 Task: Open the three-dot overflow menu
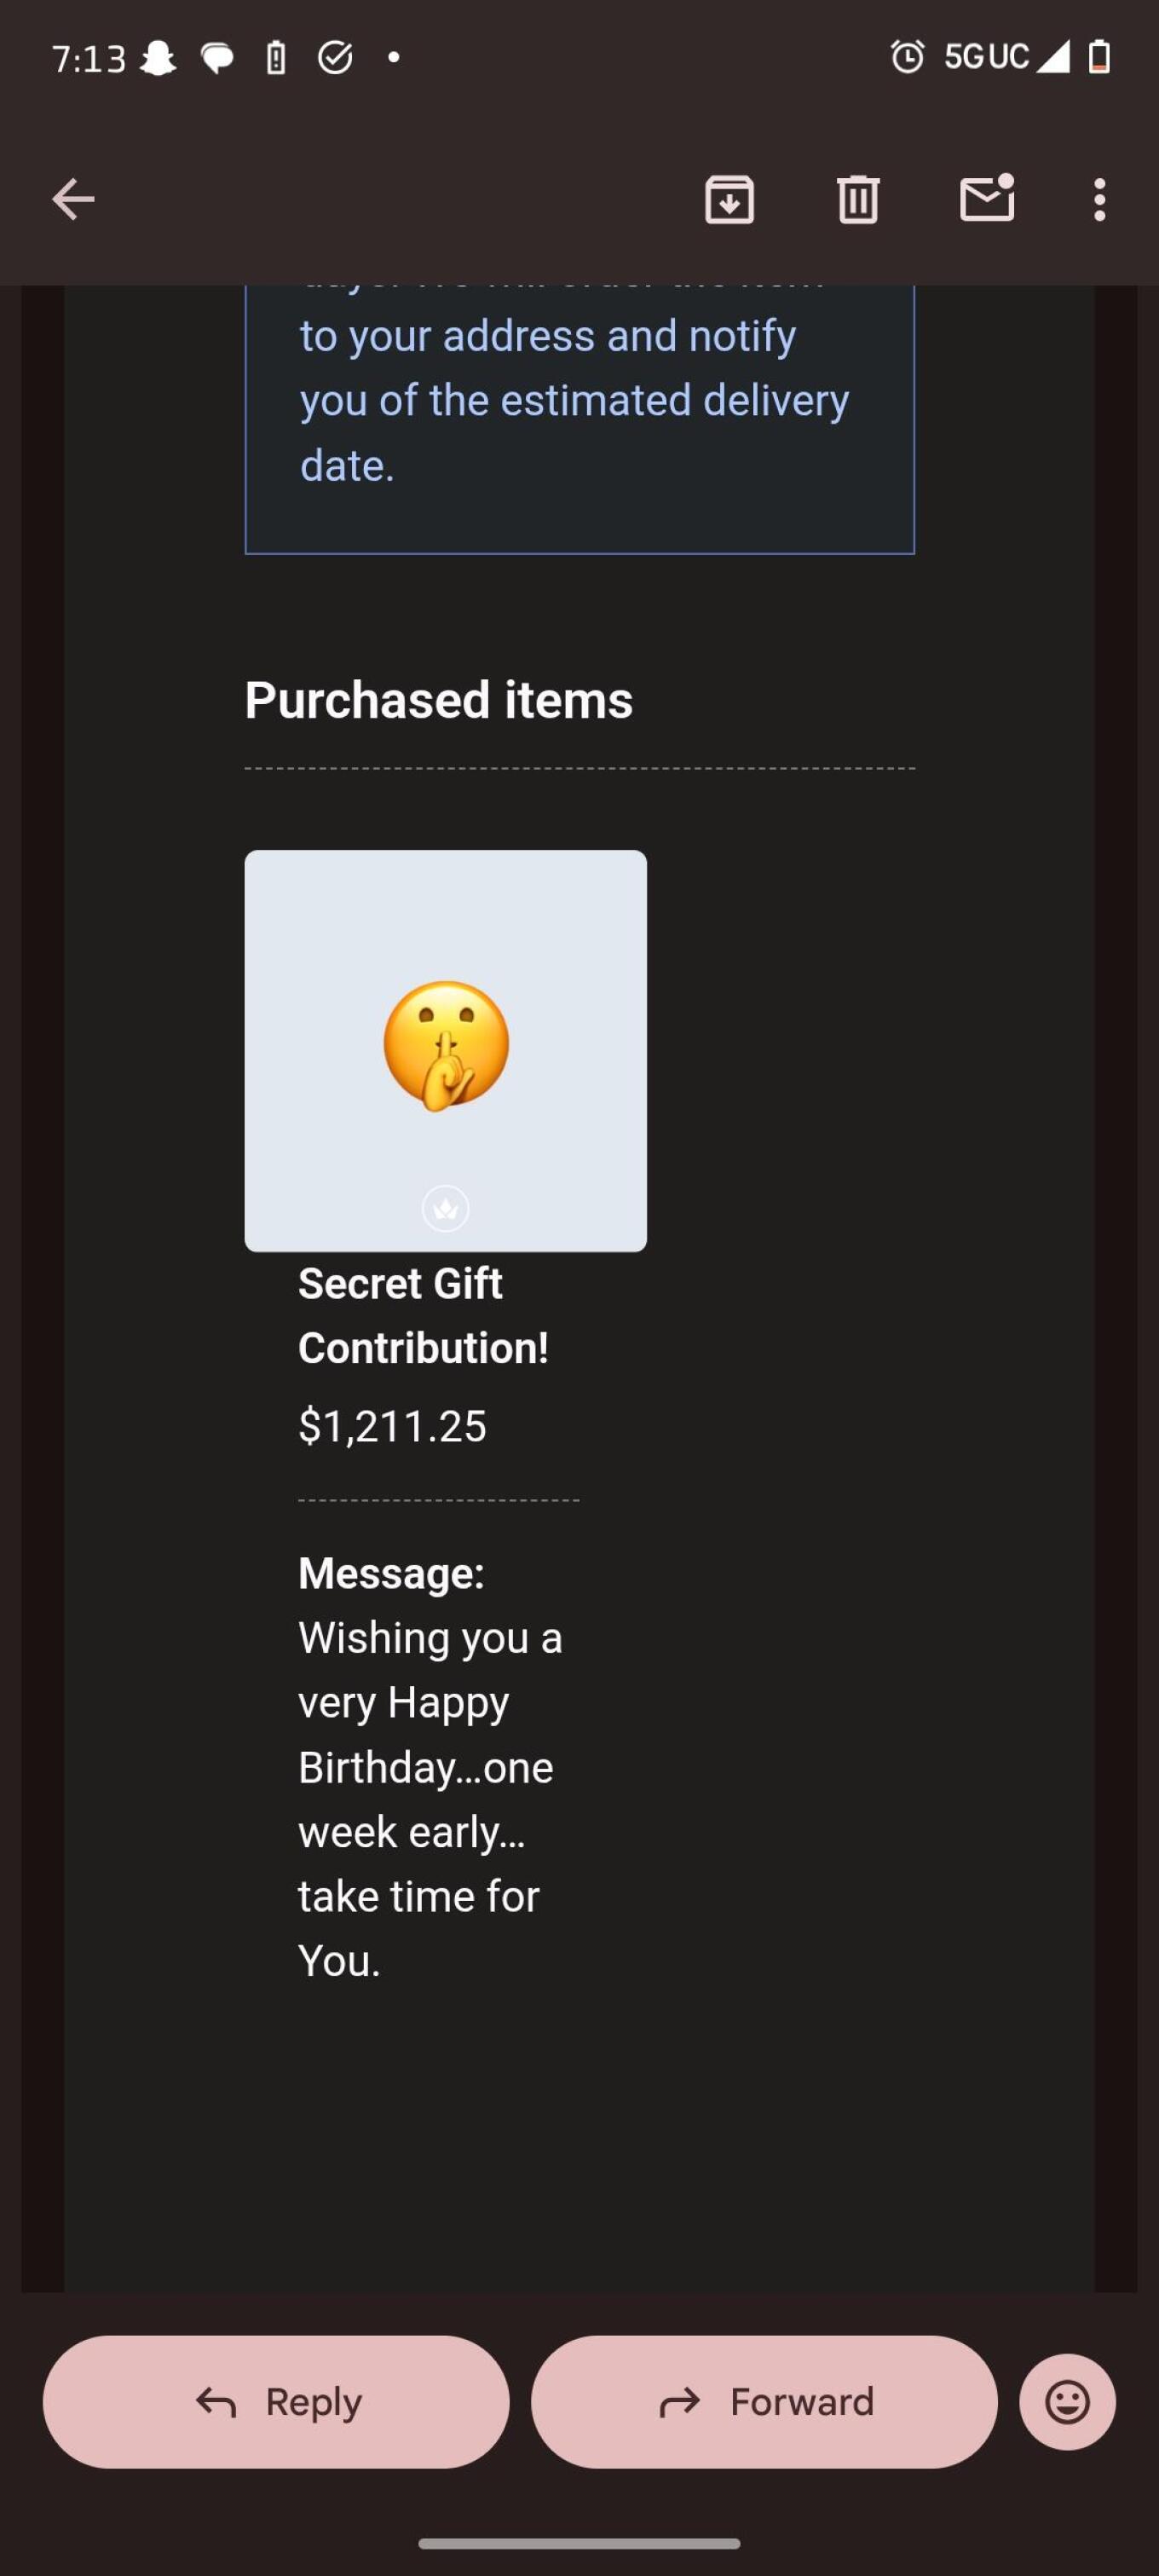(1099, 199)
